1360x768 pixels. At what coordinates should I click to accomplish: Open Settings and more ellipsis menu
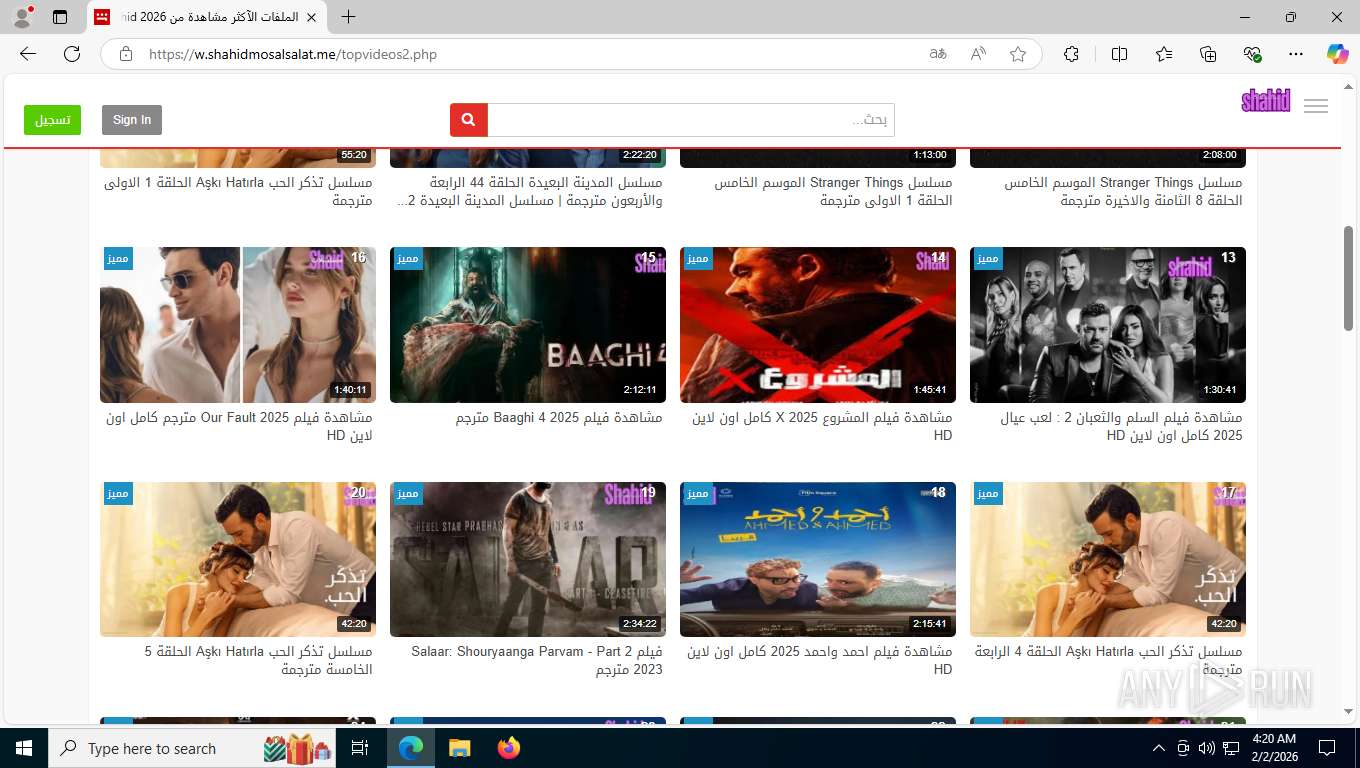tap(1296, 54)
